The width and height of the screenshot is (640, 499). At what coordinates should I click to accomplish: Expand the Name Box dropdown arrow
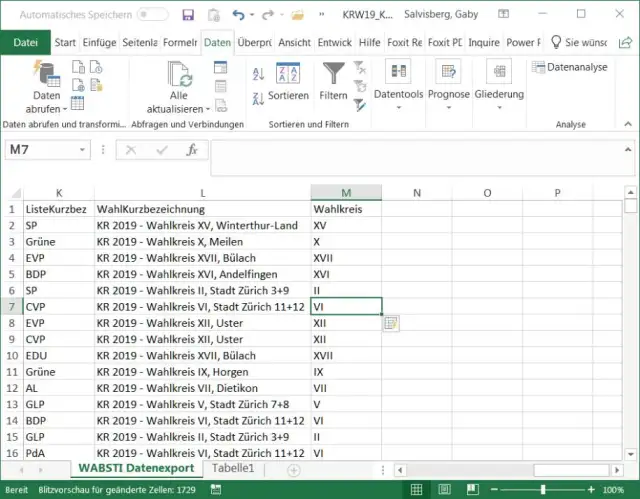[82, 149]
